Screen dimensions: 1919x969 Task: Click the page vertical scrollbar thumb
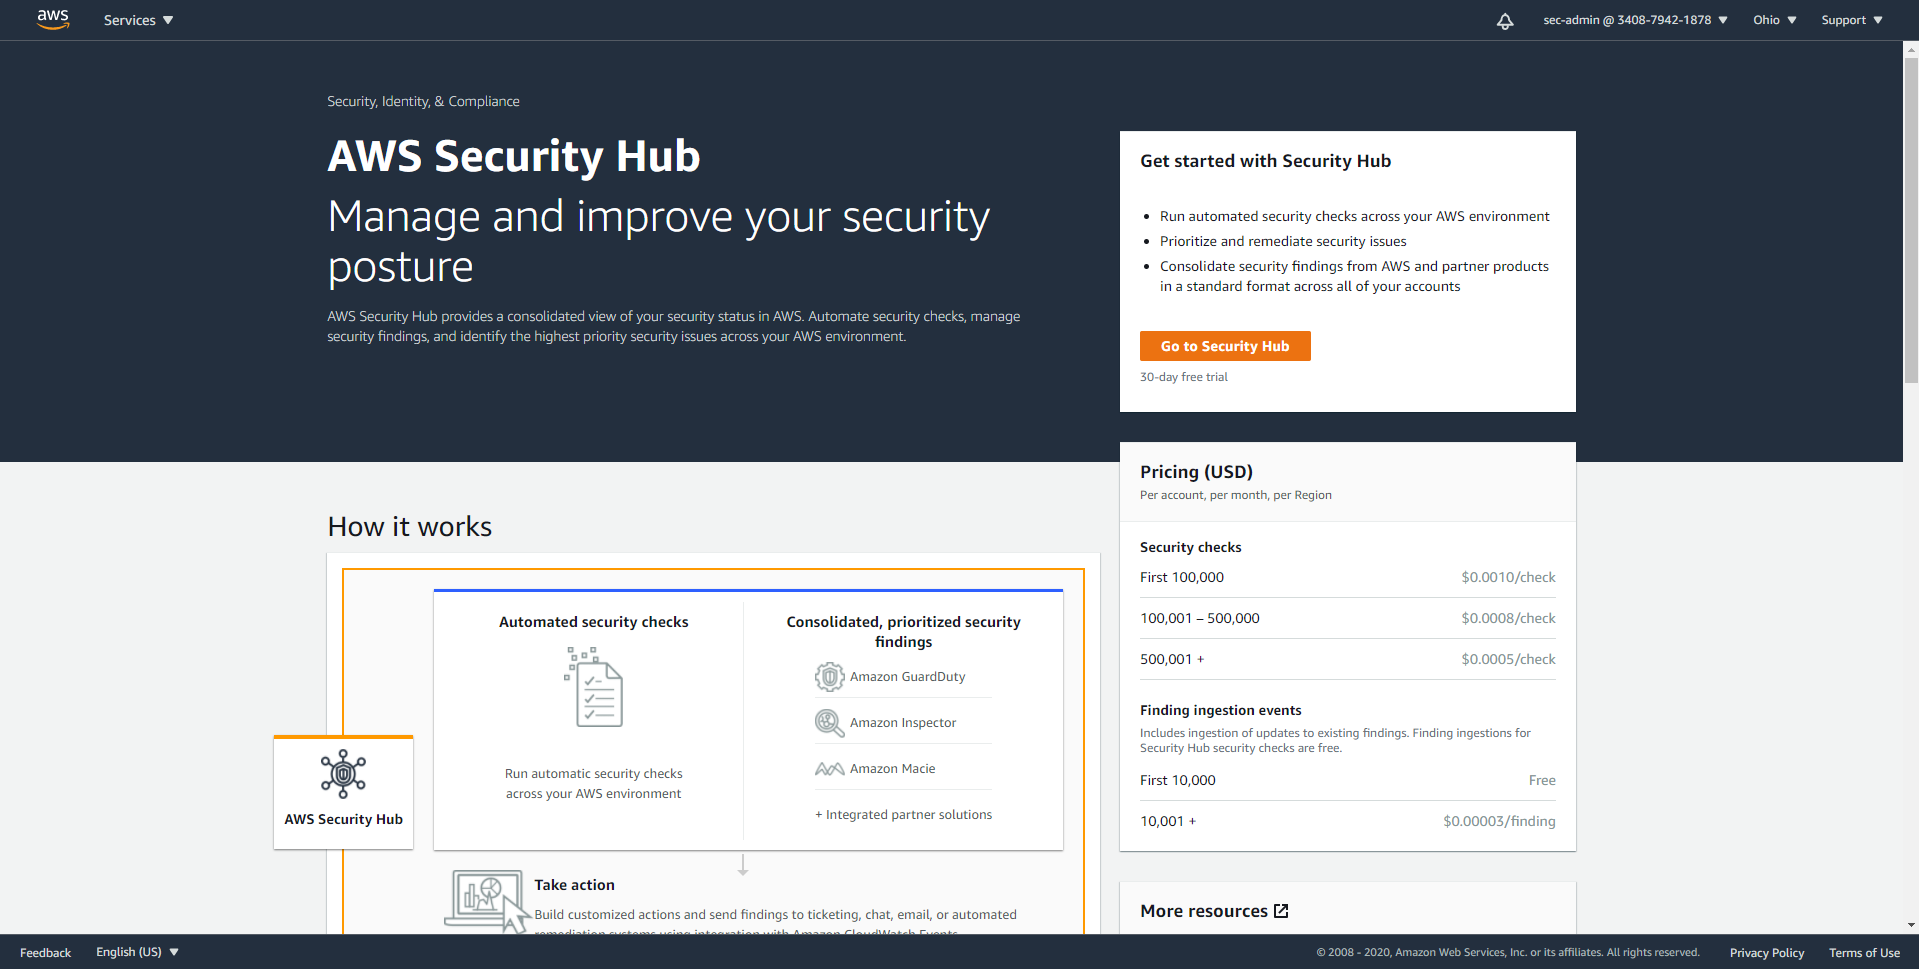[1911, 220]
